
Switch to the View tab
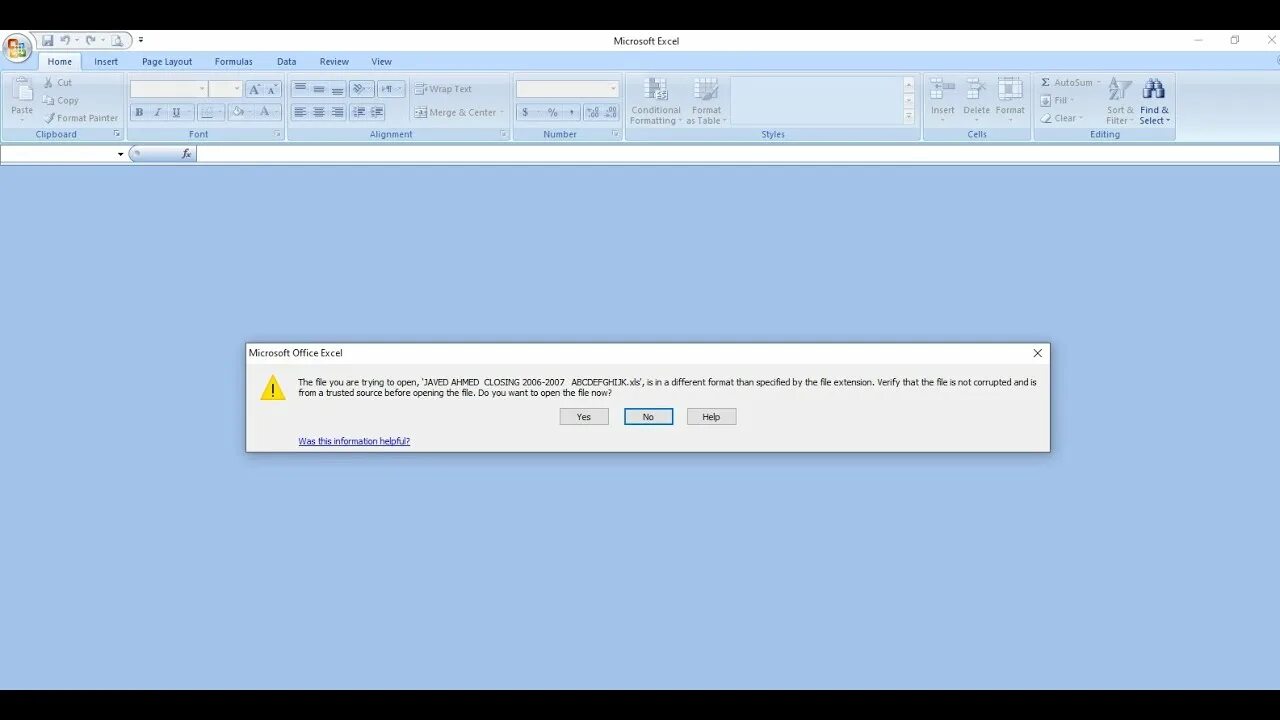point(382,61)
